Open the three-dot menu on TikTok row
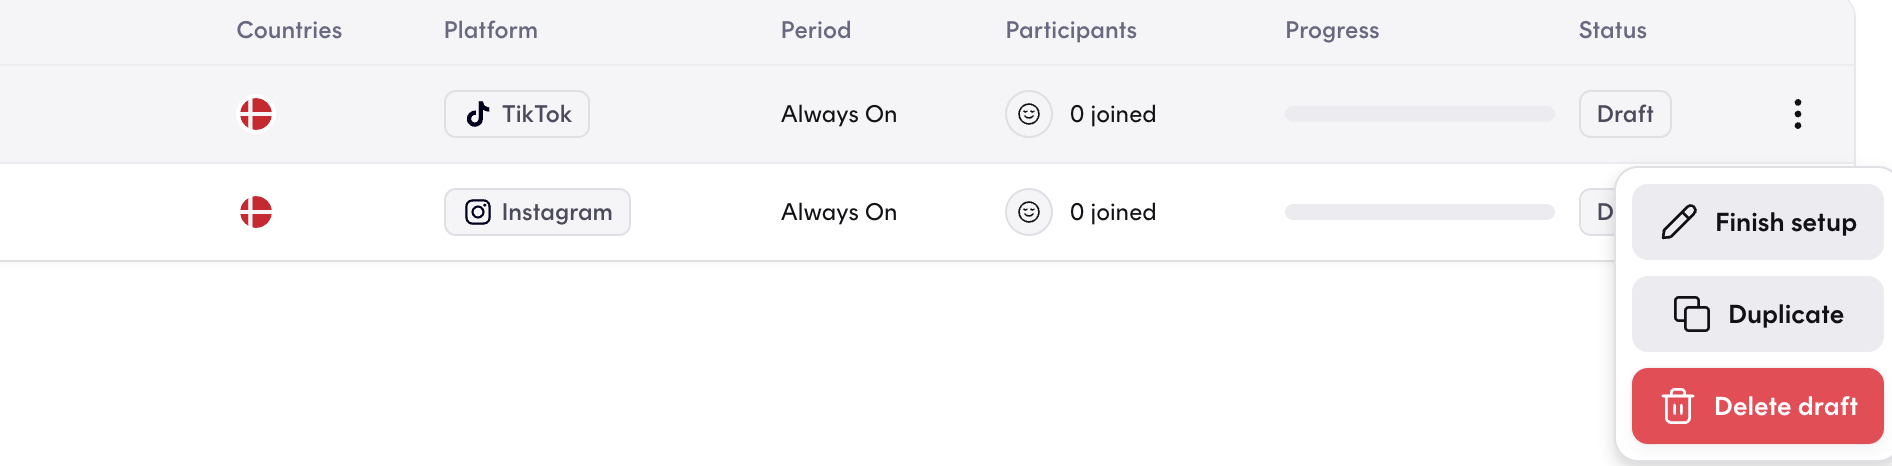This screenshot has width=1892, height=466. point(1797,114)
